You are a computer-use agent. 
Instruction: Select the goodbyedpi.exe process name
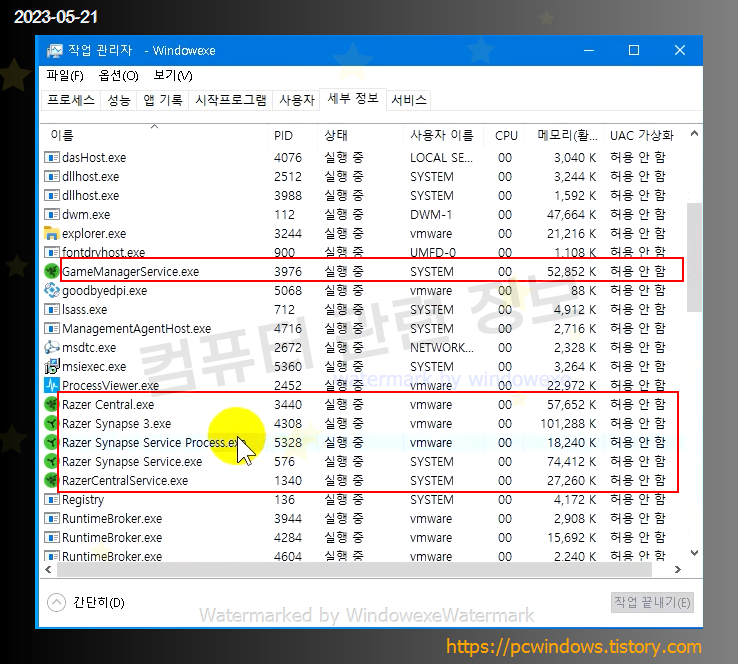tap(104, 291)
